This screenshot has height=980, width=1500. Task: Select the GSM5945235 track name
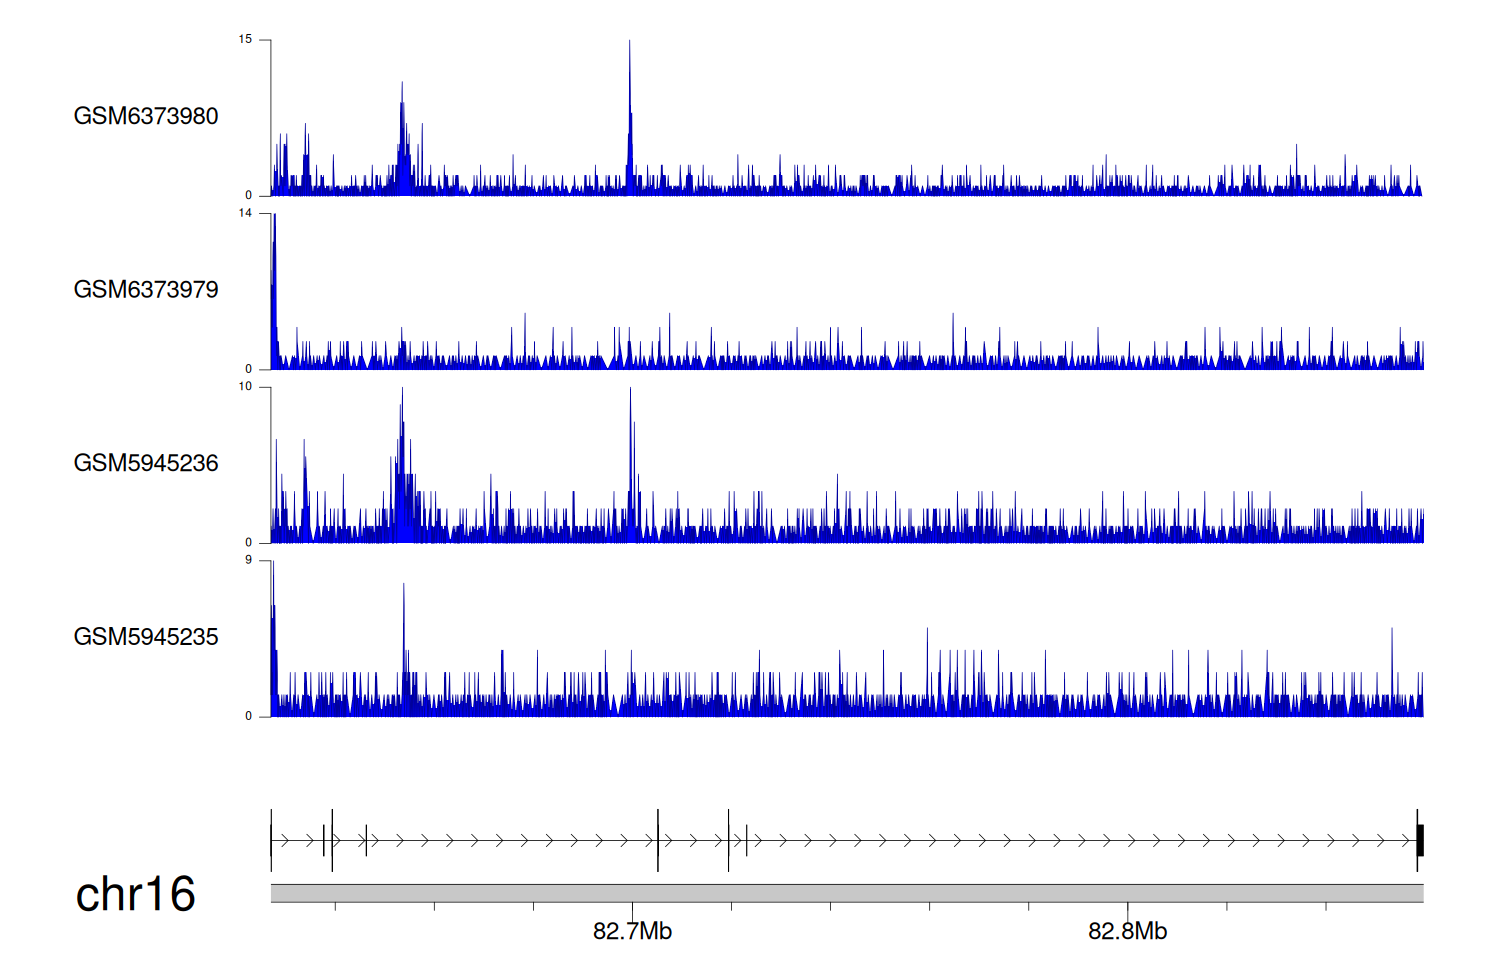coord(146,637)
